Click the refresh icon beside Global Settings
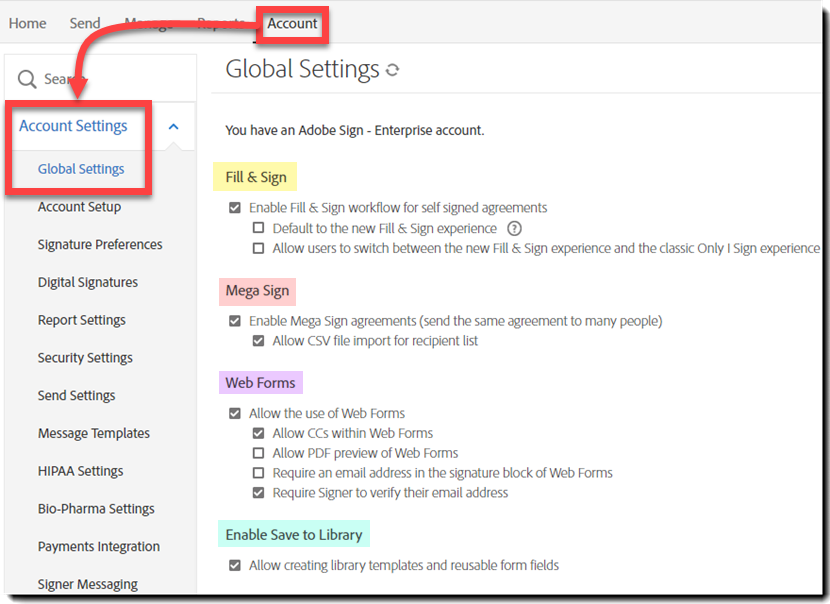This screenshot has height=604, width=830. (x=392, y=70)
